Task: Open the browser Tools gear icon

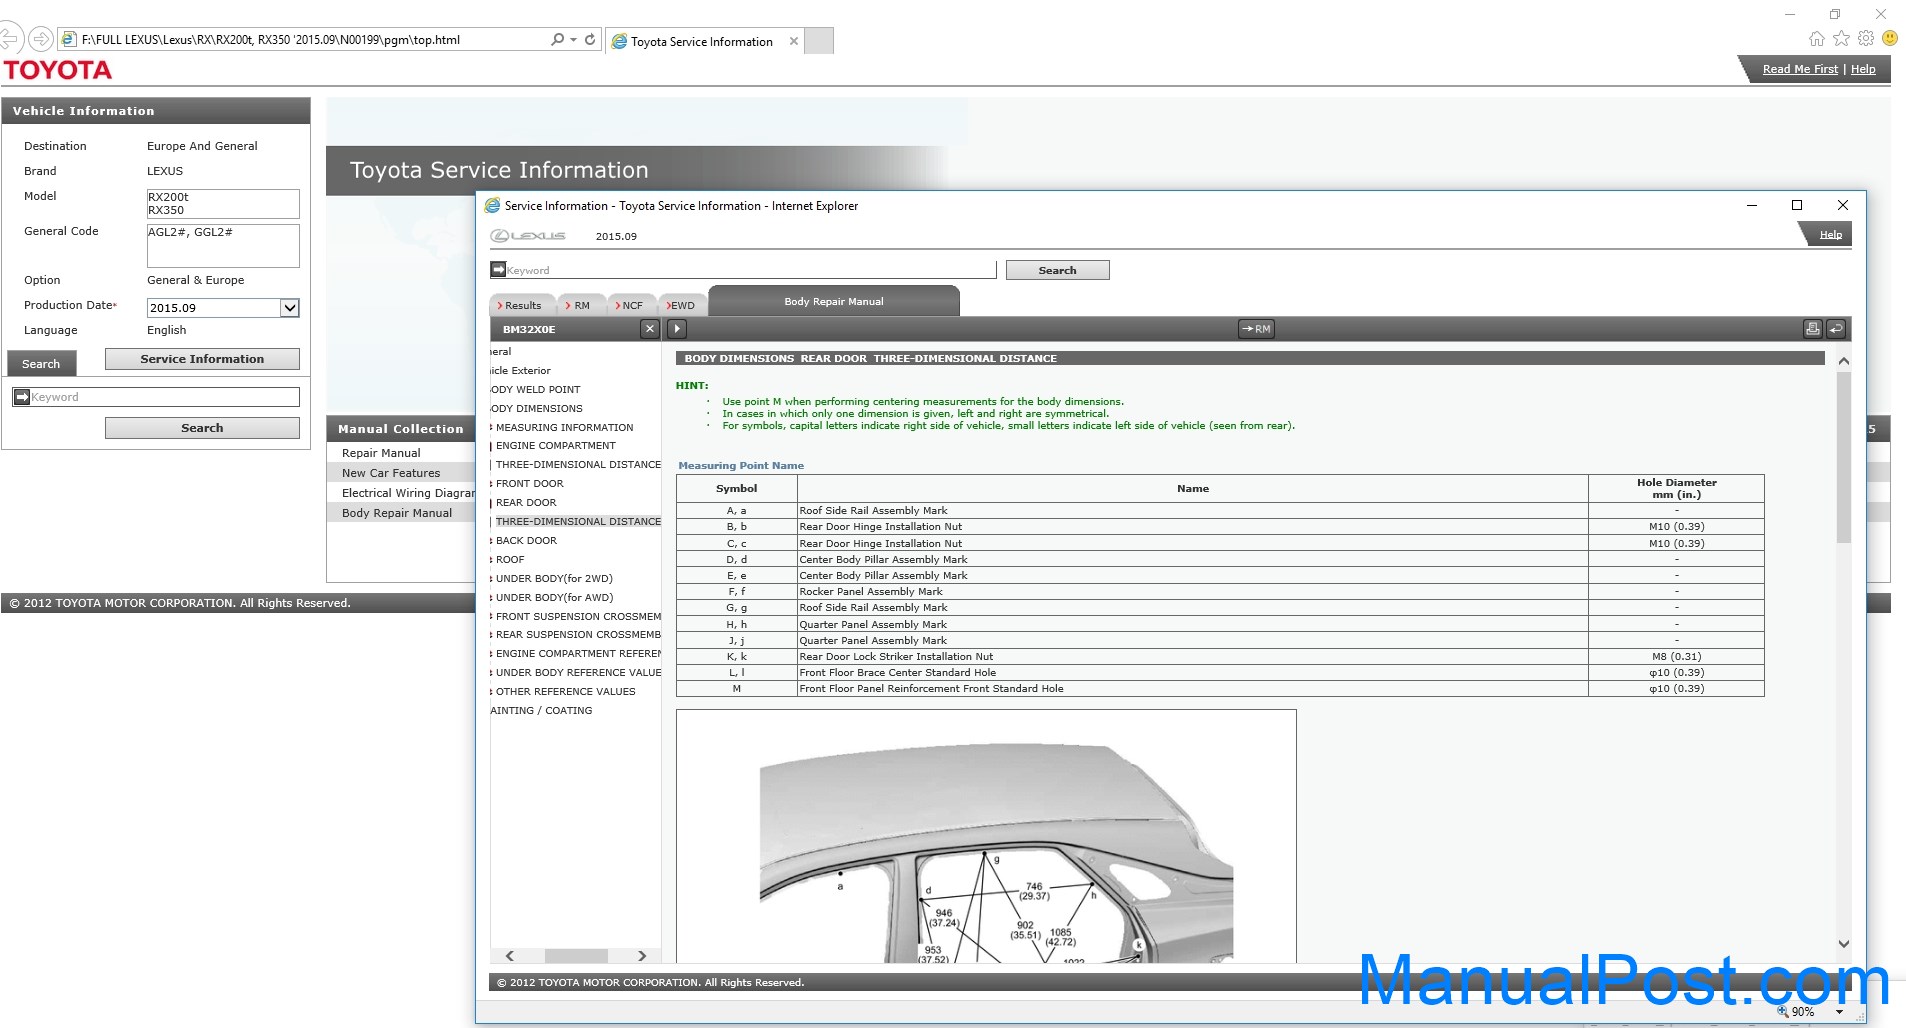Action: point(1866,39)
